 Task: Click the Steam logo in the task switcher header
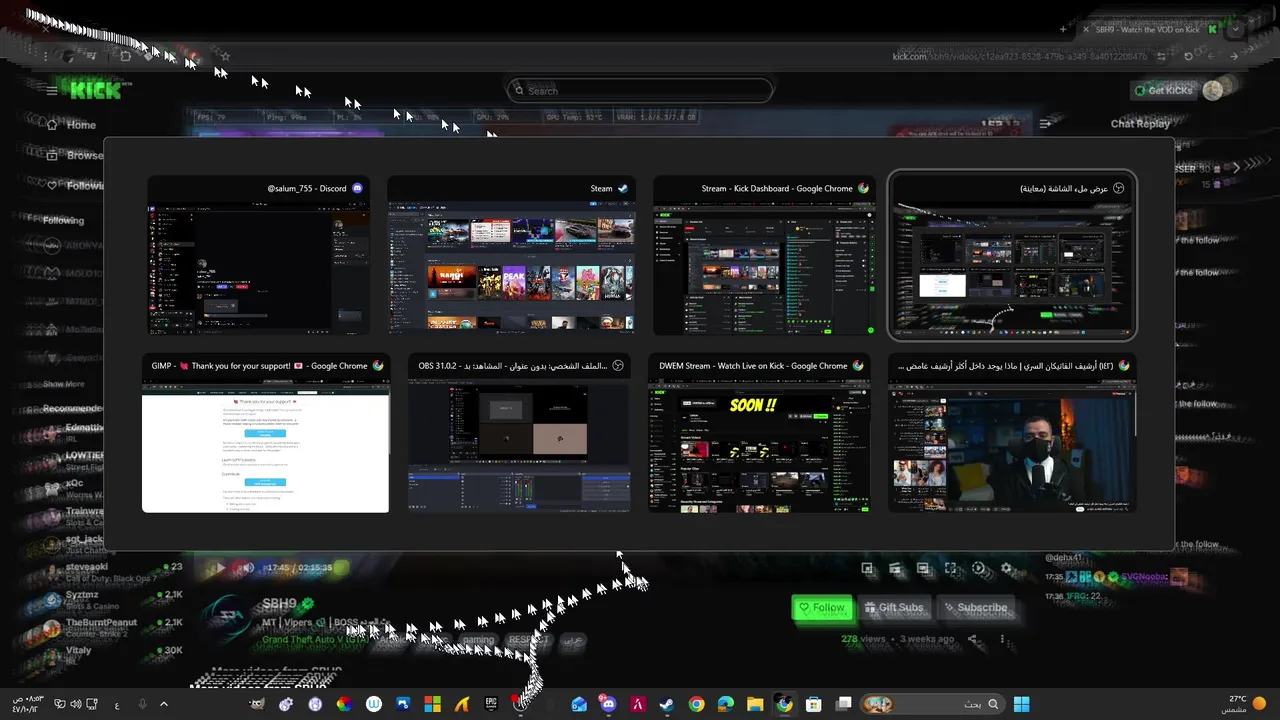pos(623,188)
